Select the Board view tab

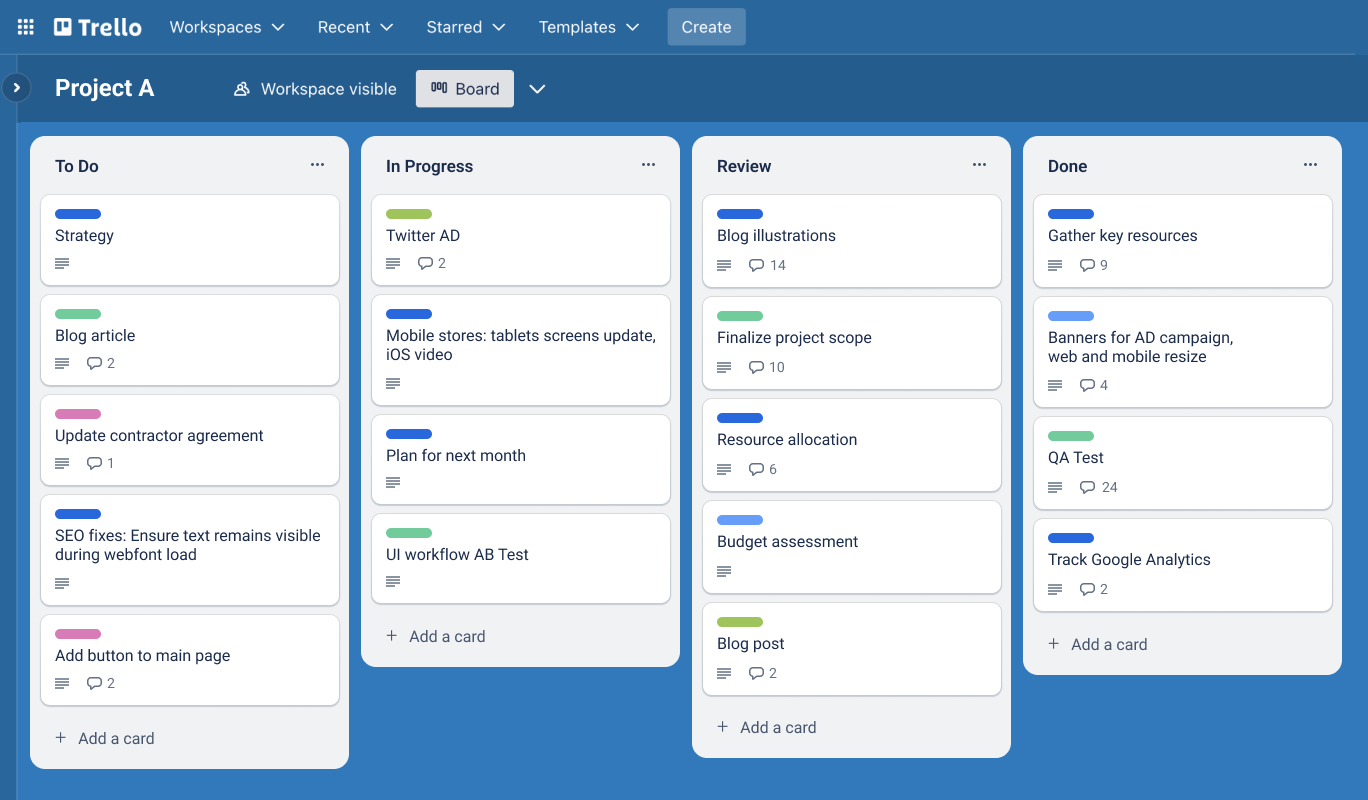pos(465,89)
